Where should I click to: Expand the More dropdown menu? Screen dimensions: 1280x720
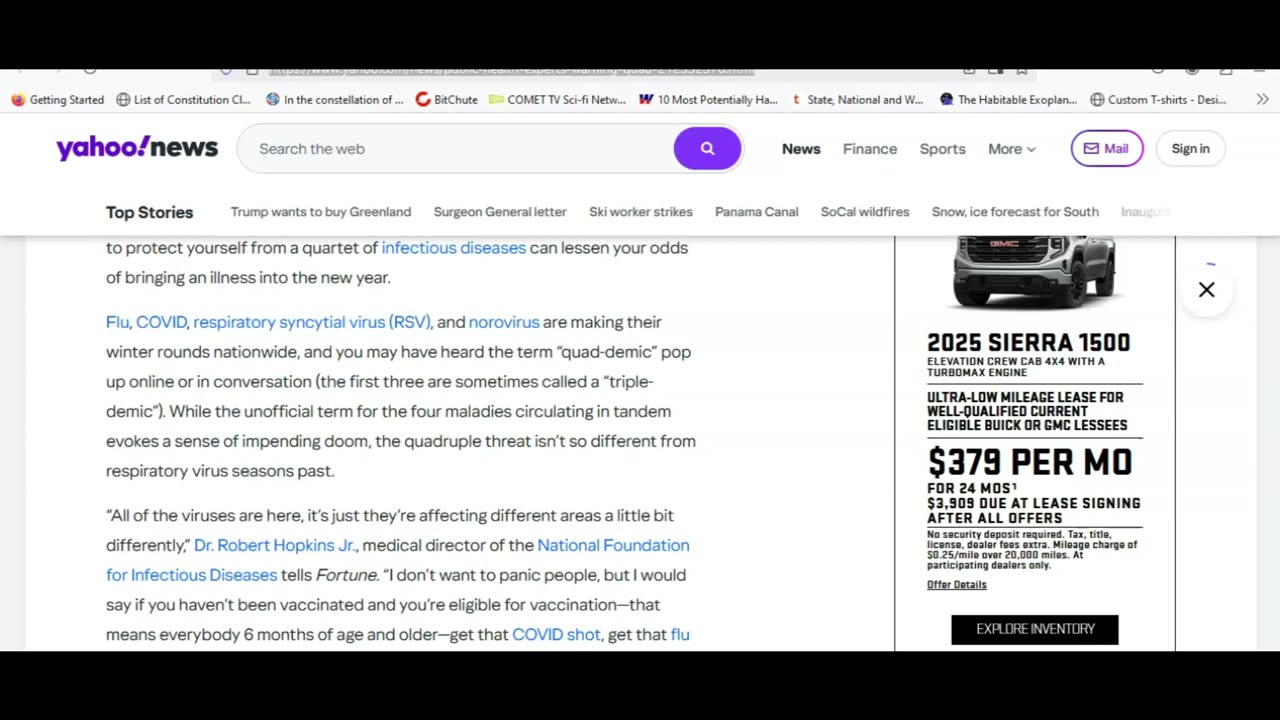(1012, 149)
